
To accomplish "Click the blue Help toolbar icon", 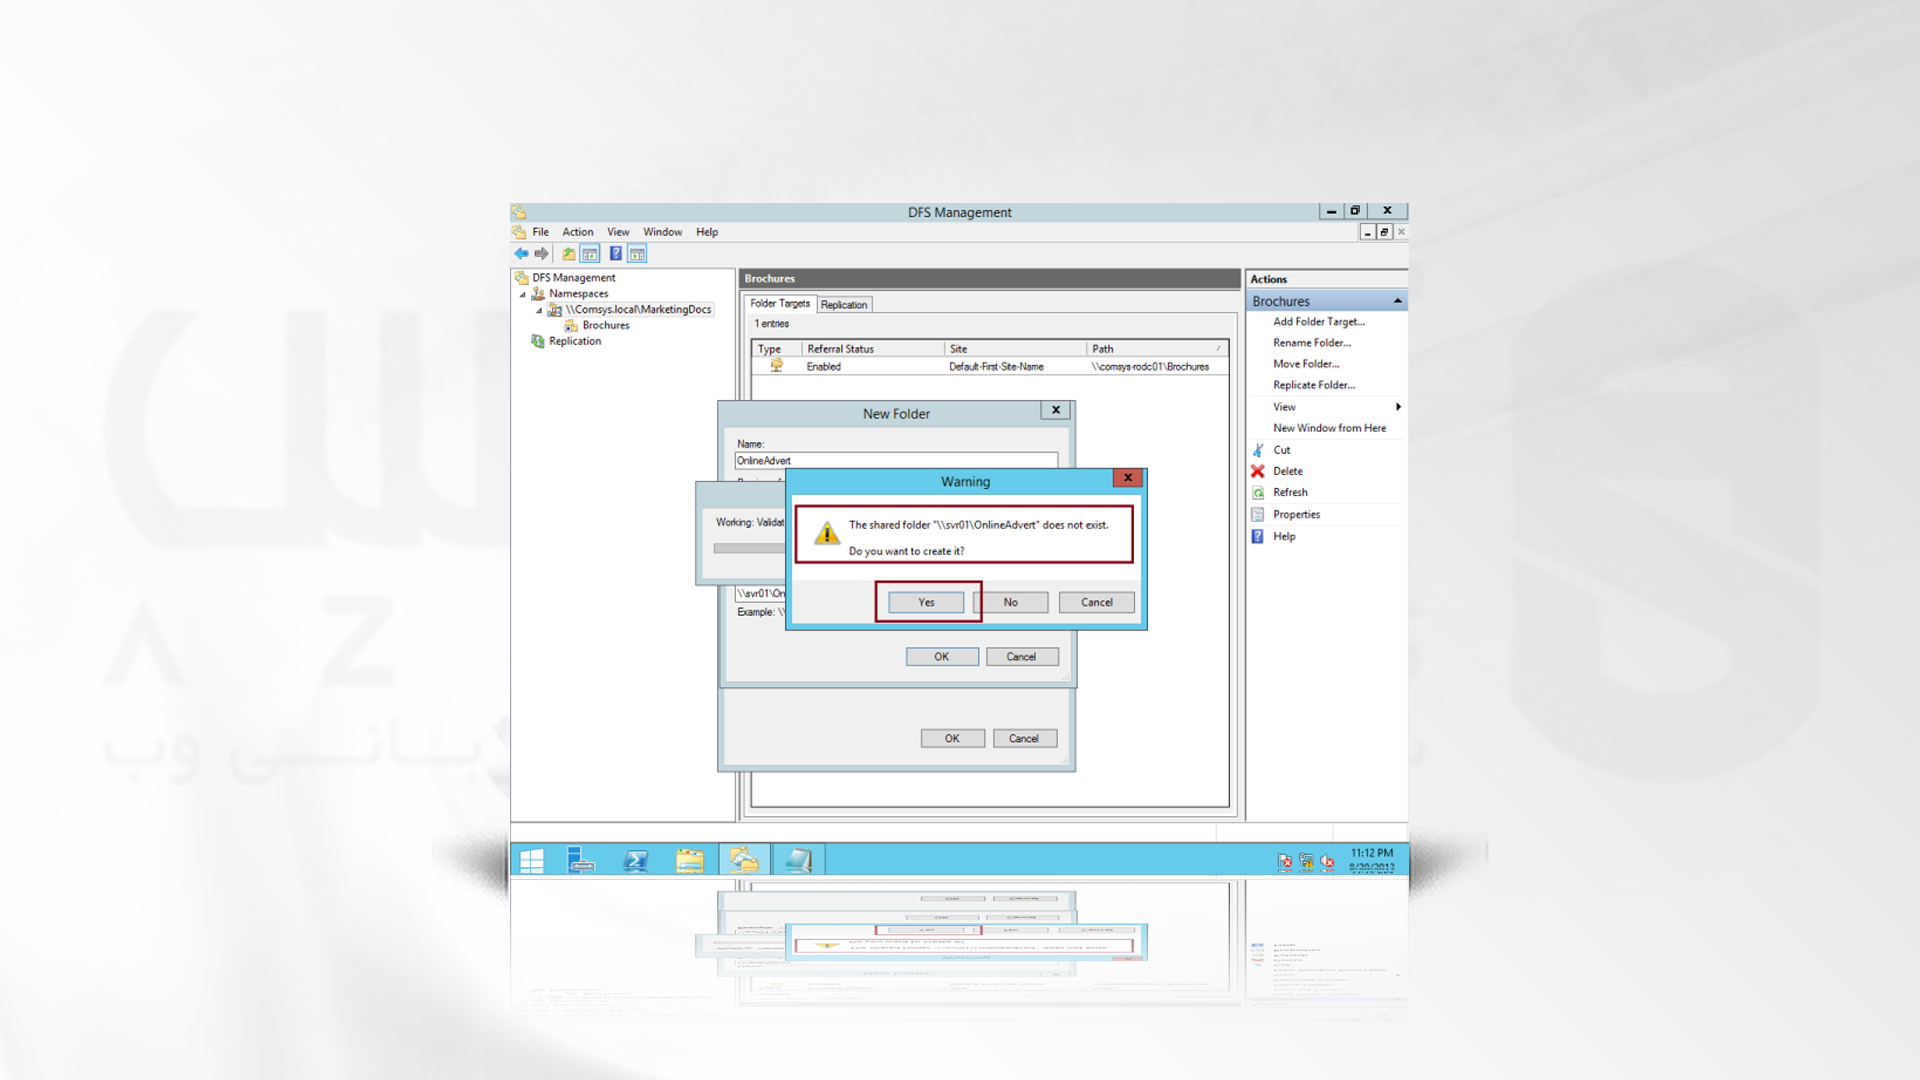I will 616,254.
